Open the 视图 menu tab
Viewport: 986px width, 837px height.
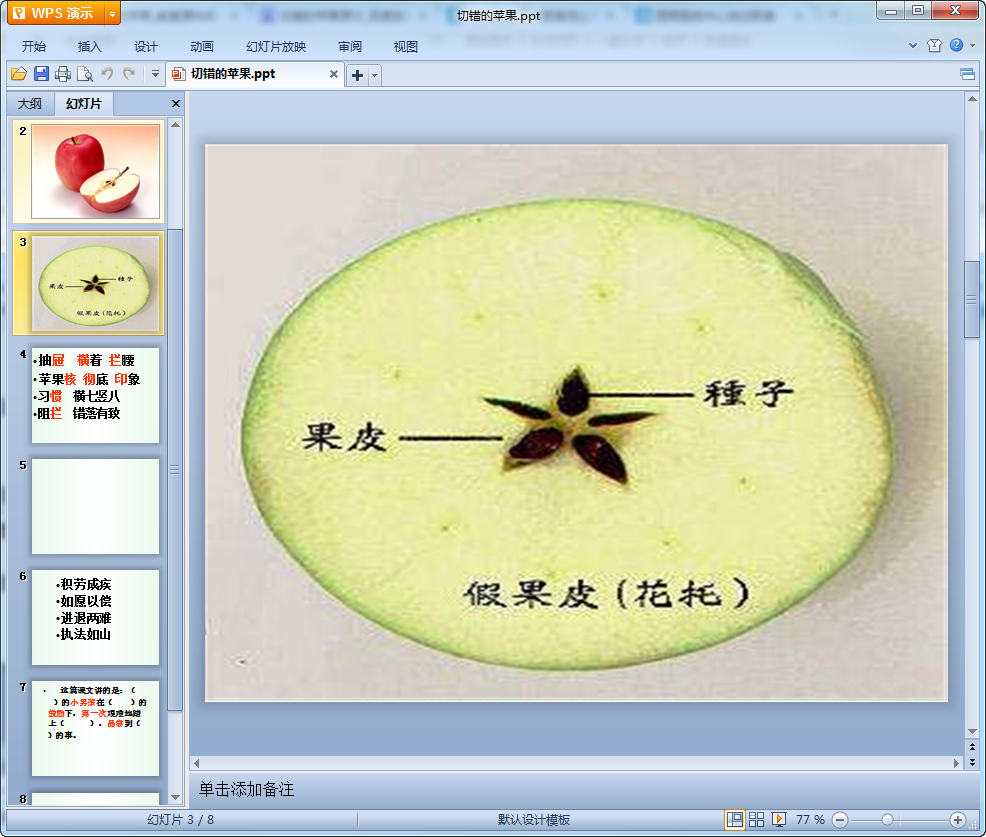pyautogui.click(x=406, y=47)
